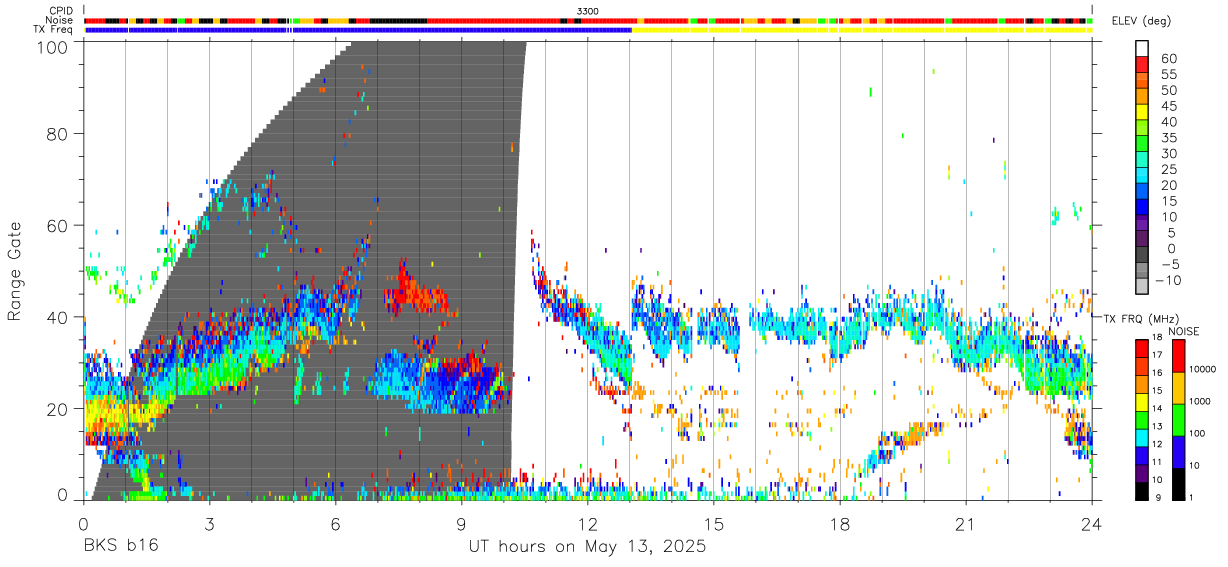
Task: Select green ELEV segment between 35 and 30
Action: (1142, 145)
